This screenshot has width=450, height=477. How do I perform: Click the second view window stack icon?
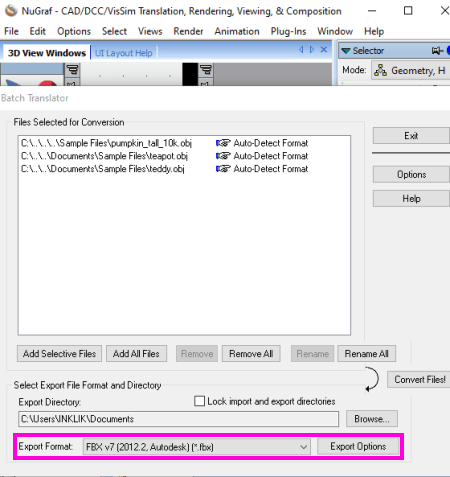point(206,70)
